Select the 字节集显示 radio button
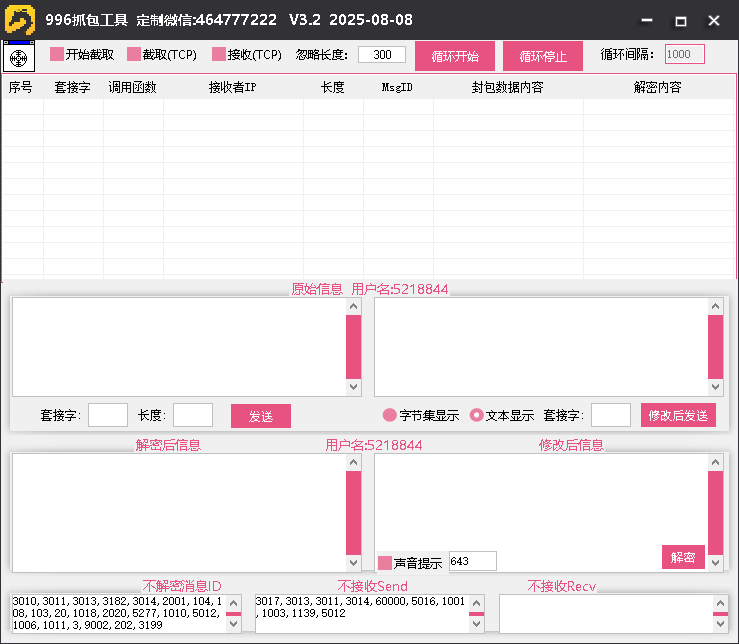 tap(390, 415)
